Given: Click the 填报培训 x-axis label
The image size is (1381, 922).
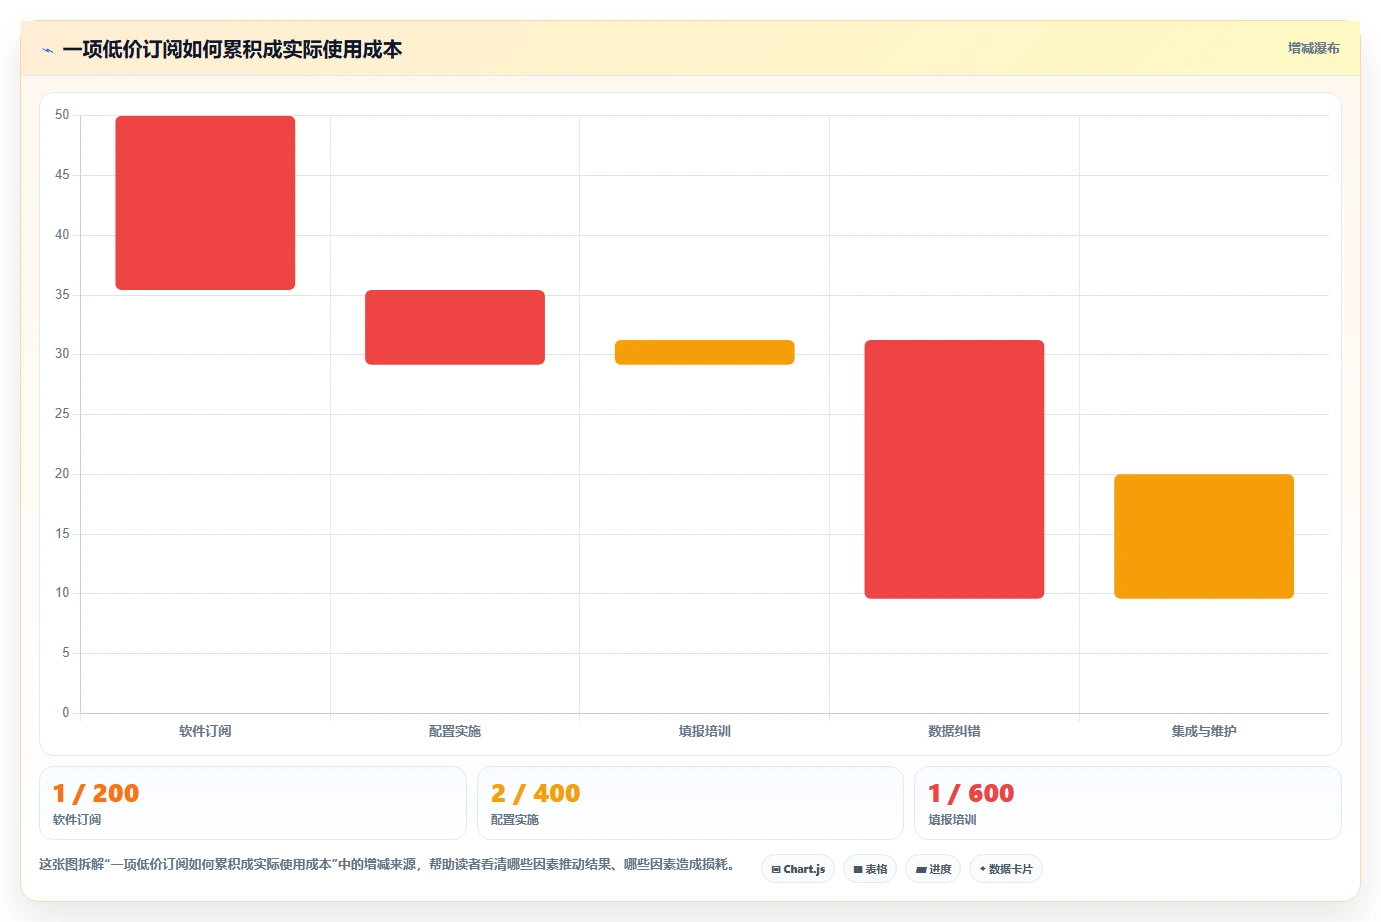Looking at the screenshot, I should click(705, 731).
